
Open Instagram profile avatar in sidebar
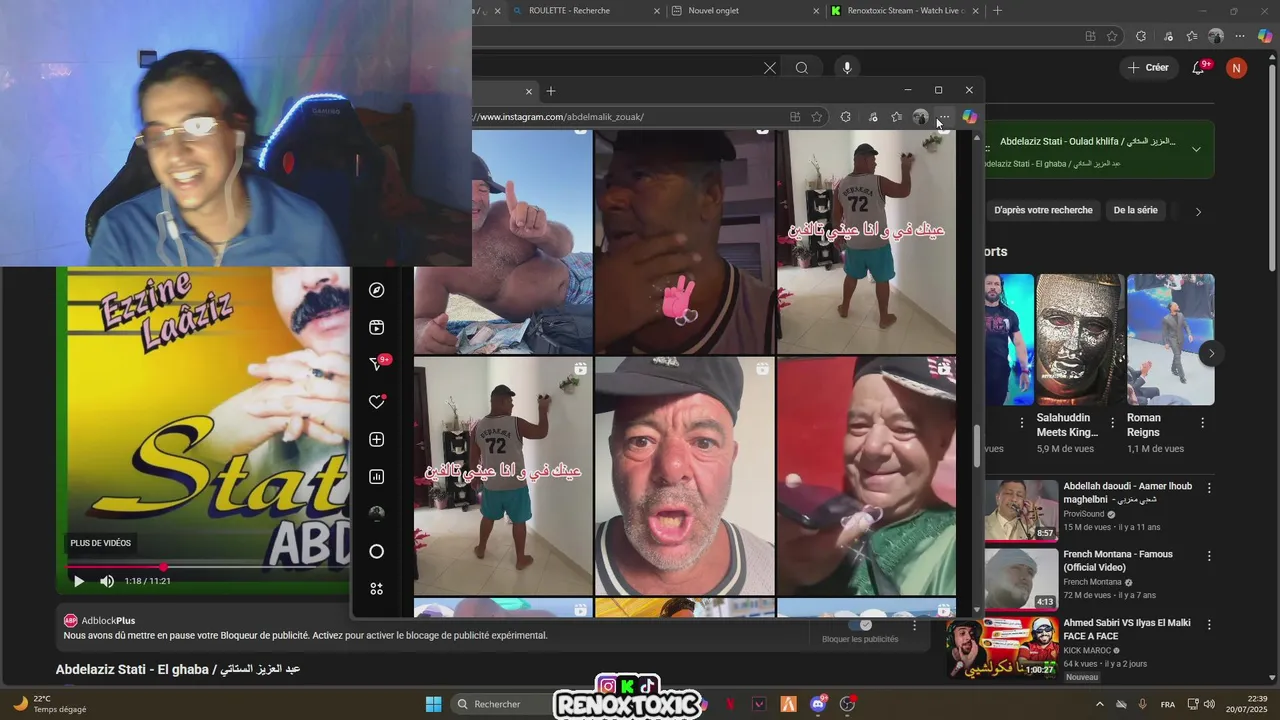[x=377, y=514]
